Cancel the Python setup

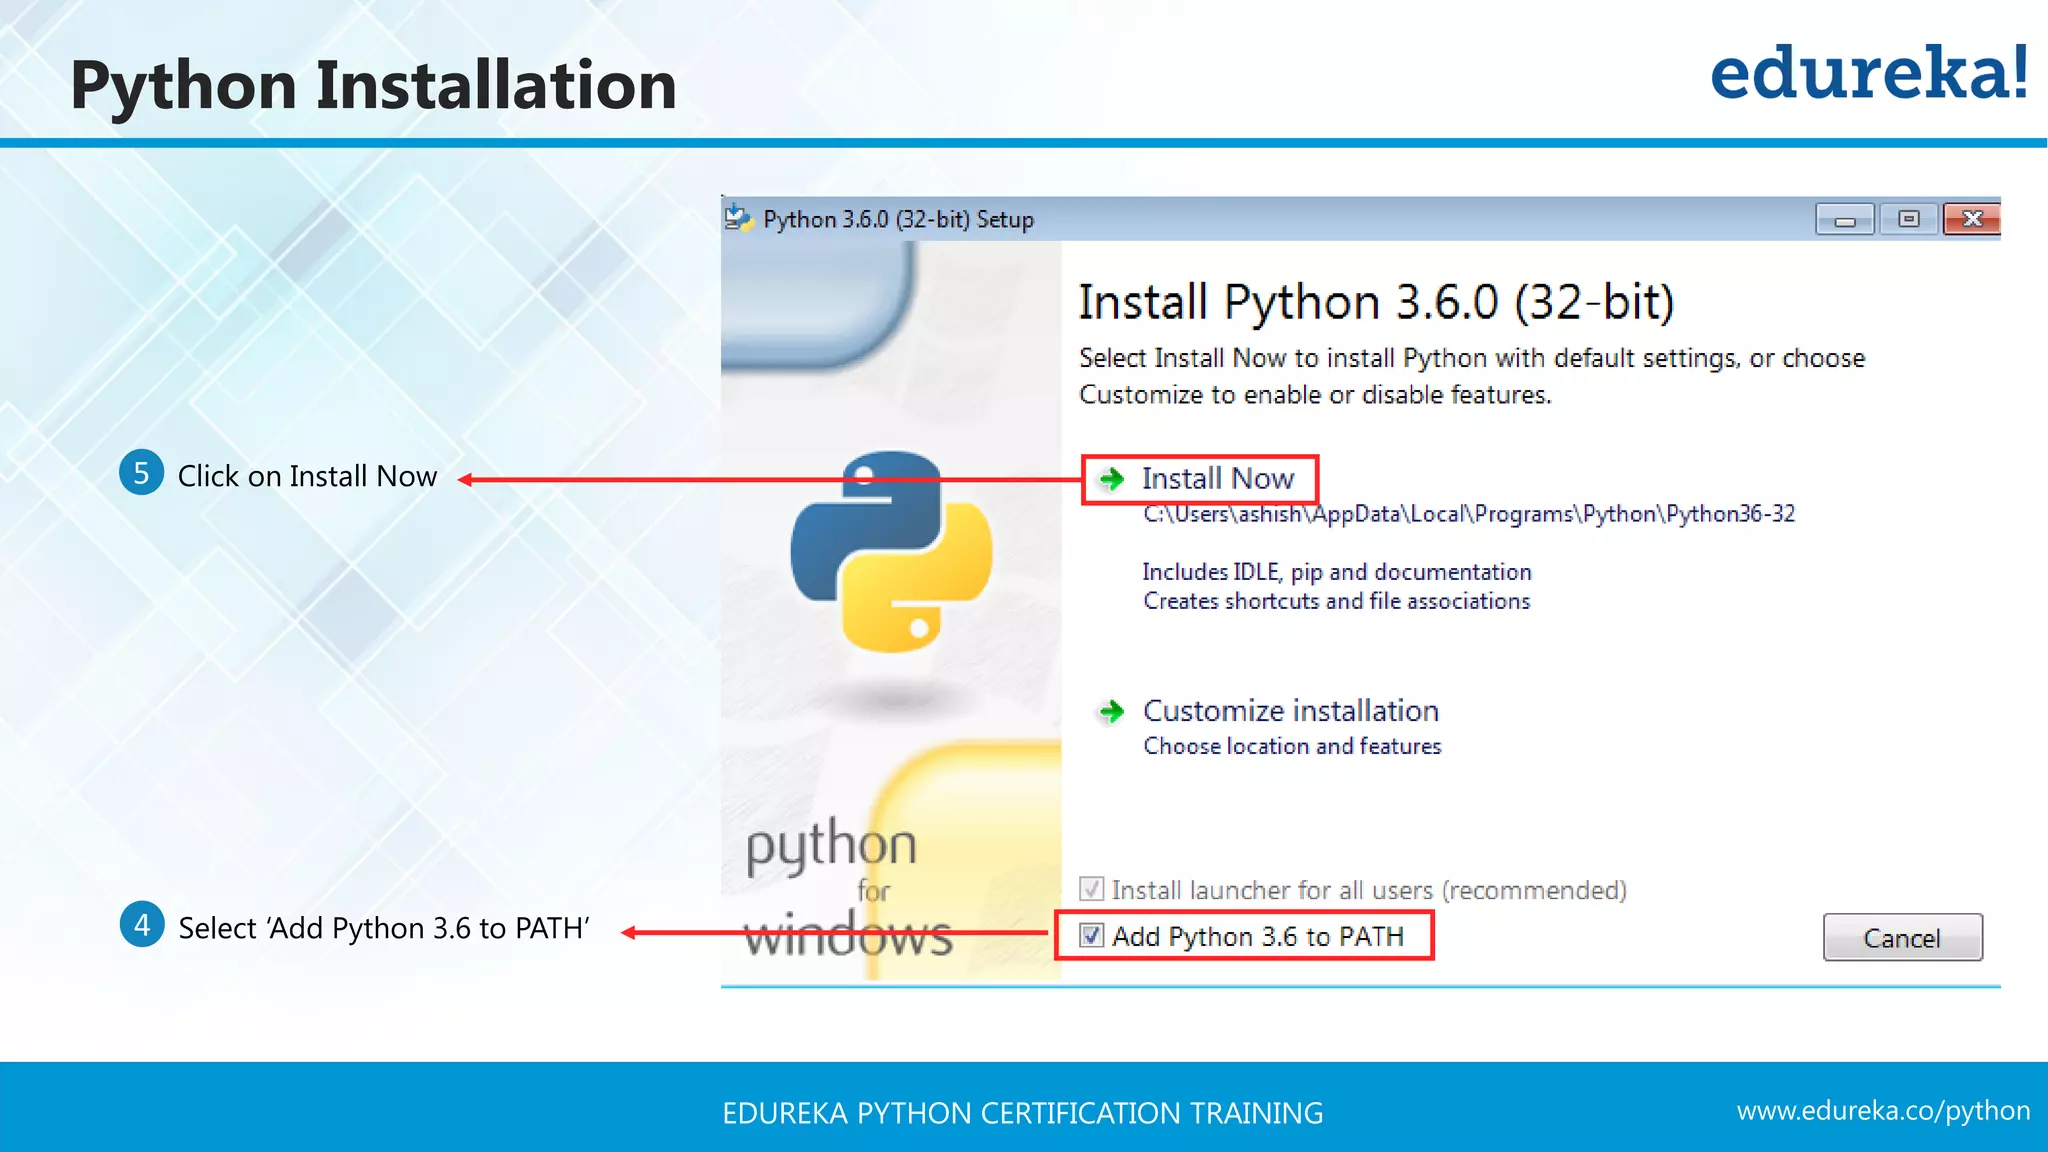(1902, 938)
